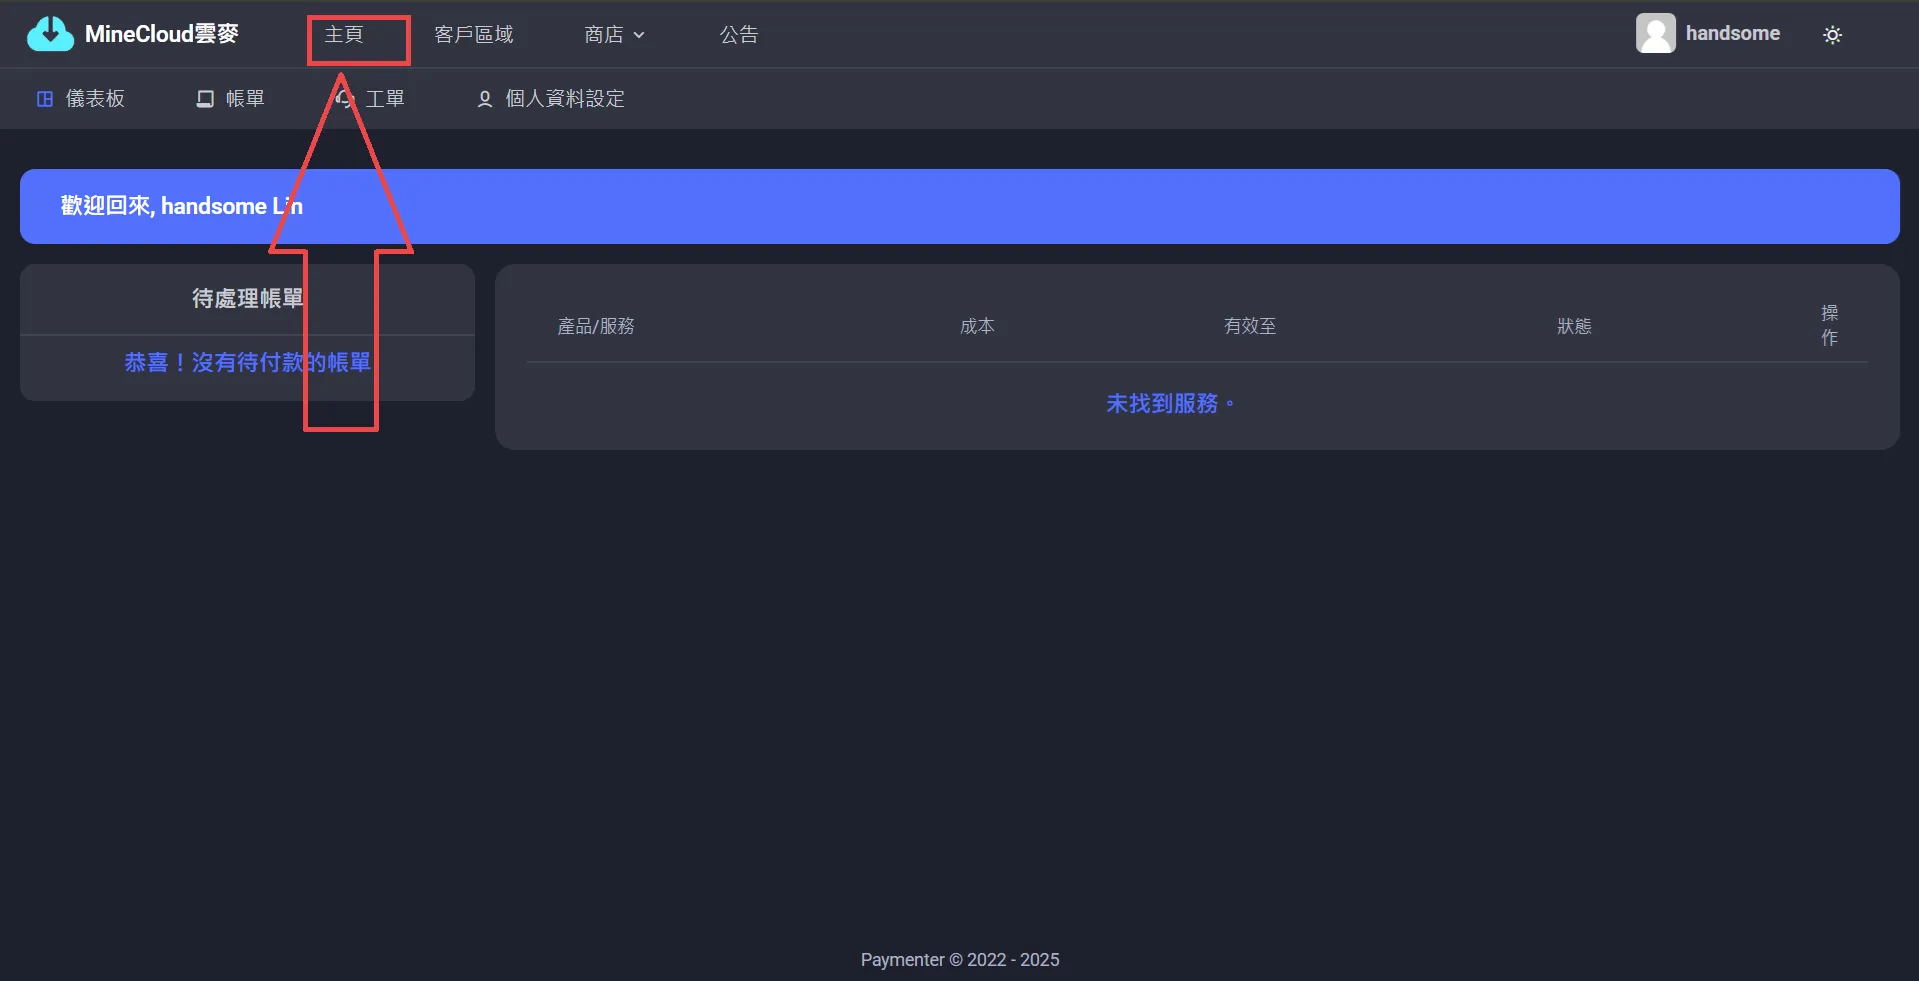Expand the 商店 dropdown chevron
This screenshot has width=1919, height=981.
click(x=639, y=35)
